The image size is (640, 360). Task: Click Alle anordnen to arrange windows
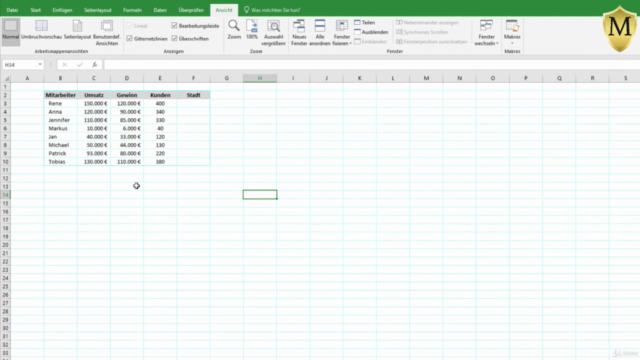(320, 32)
